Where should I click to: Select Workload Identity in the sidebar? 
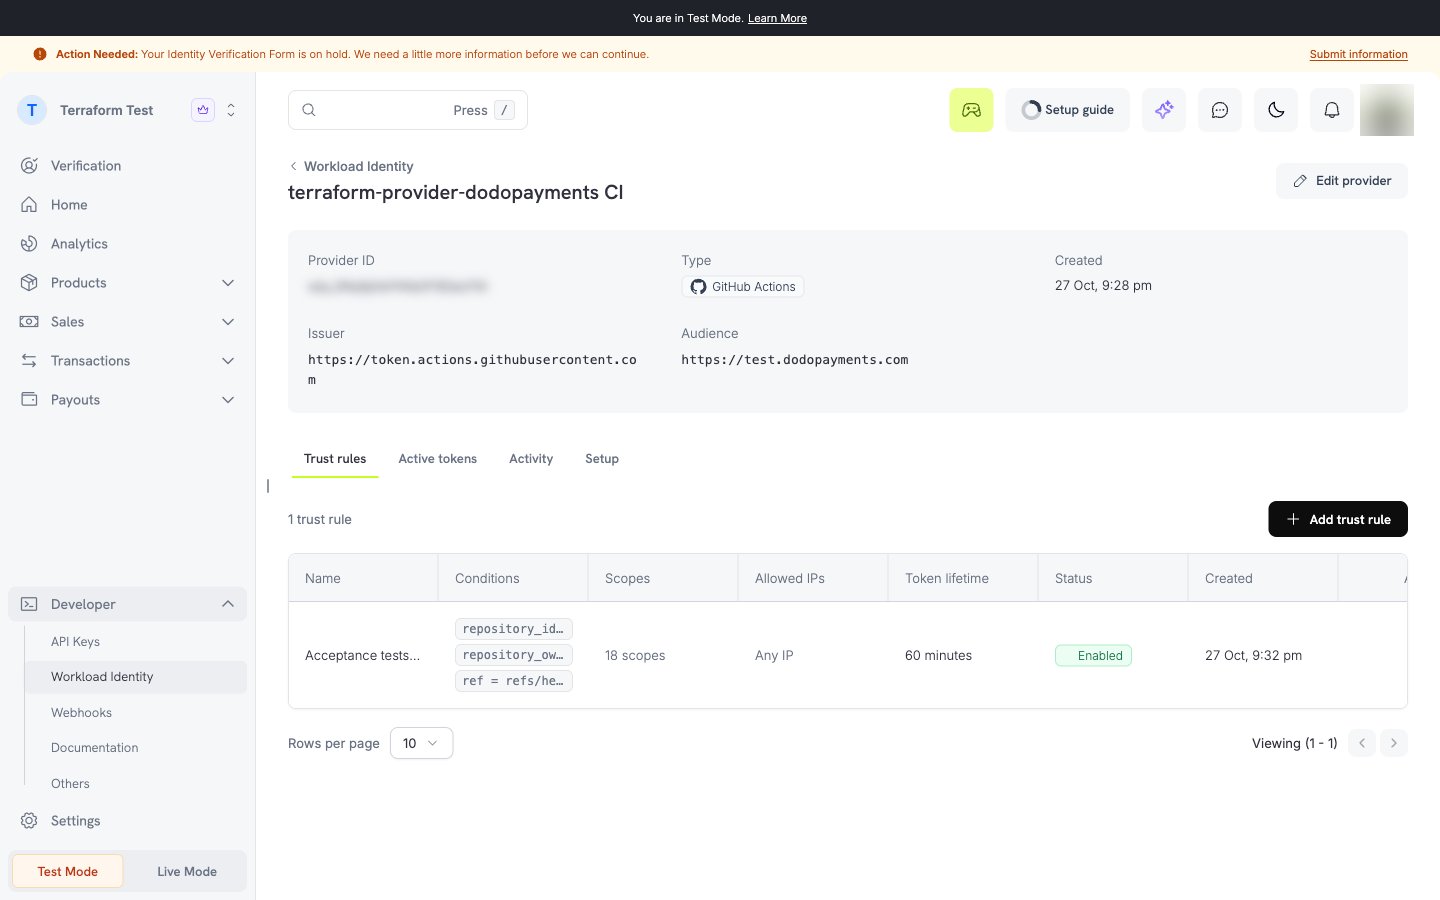[x=136, y=677]
